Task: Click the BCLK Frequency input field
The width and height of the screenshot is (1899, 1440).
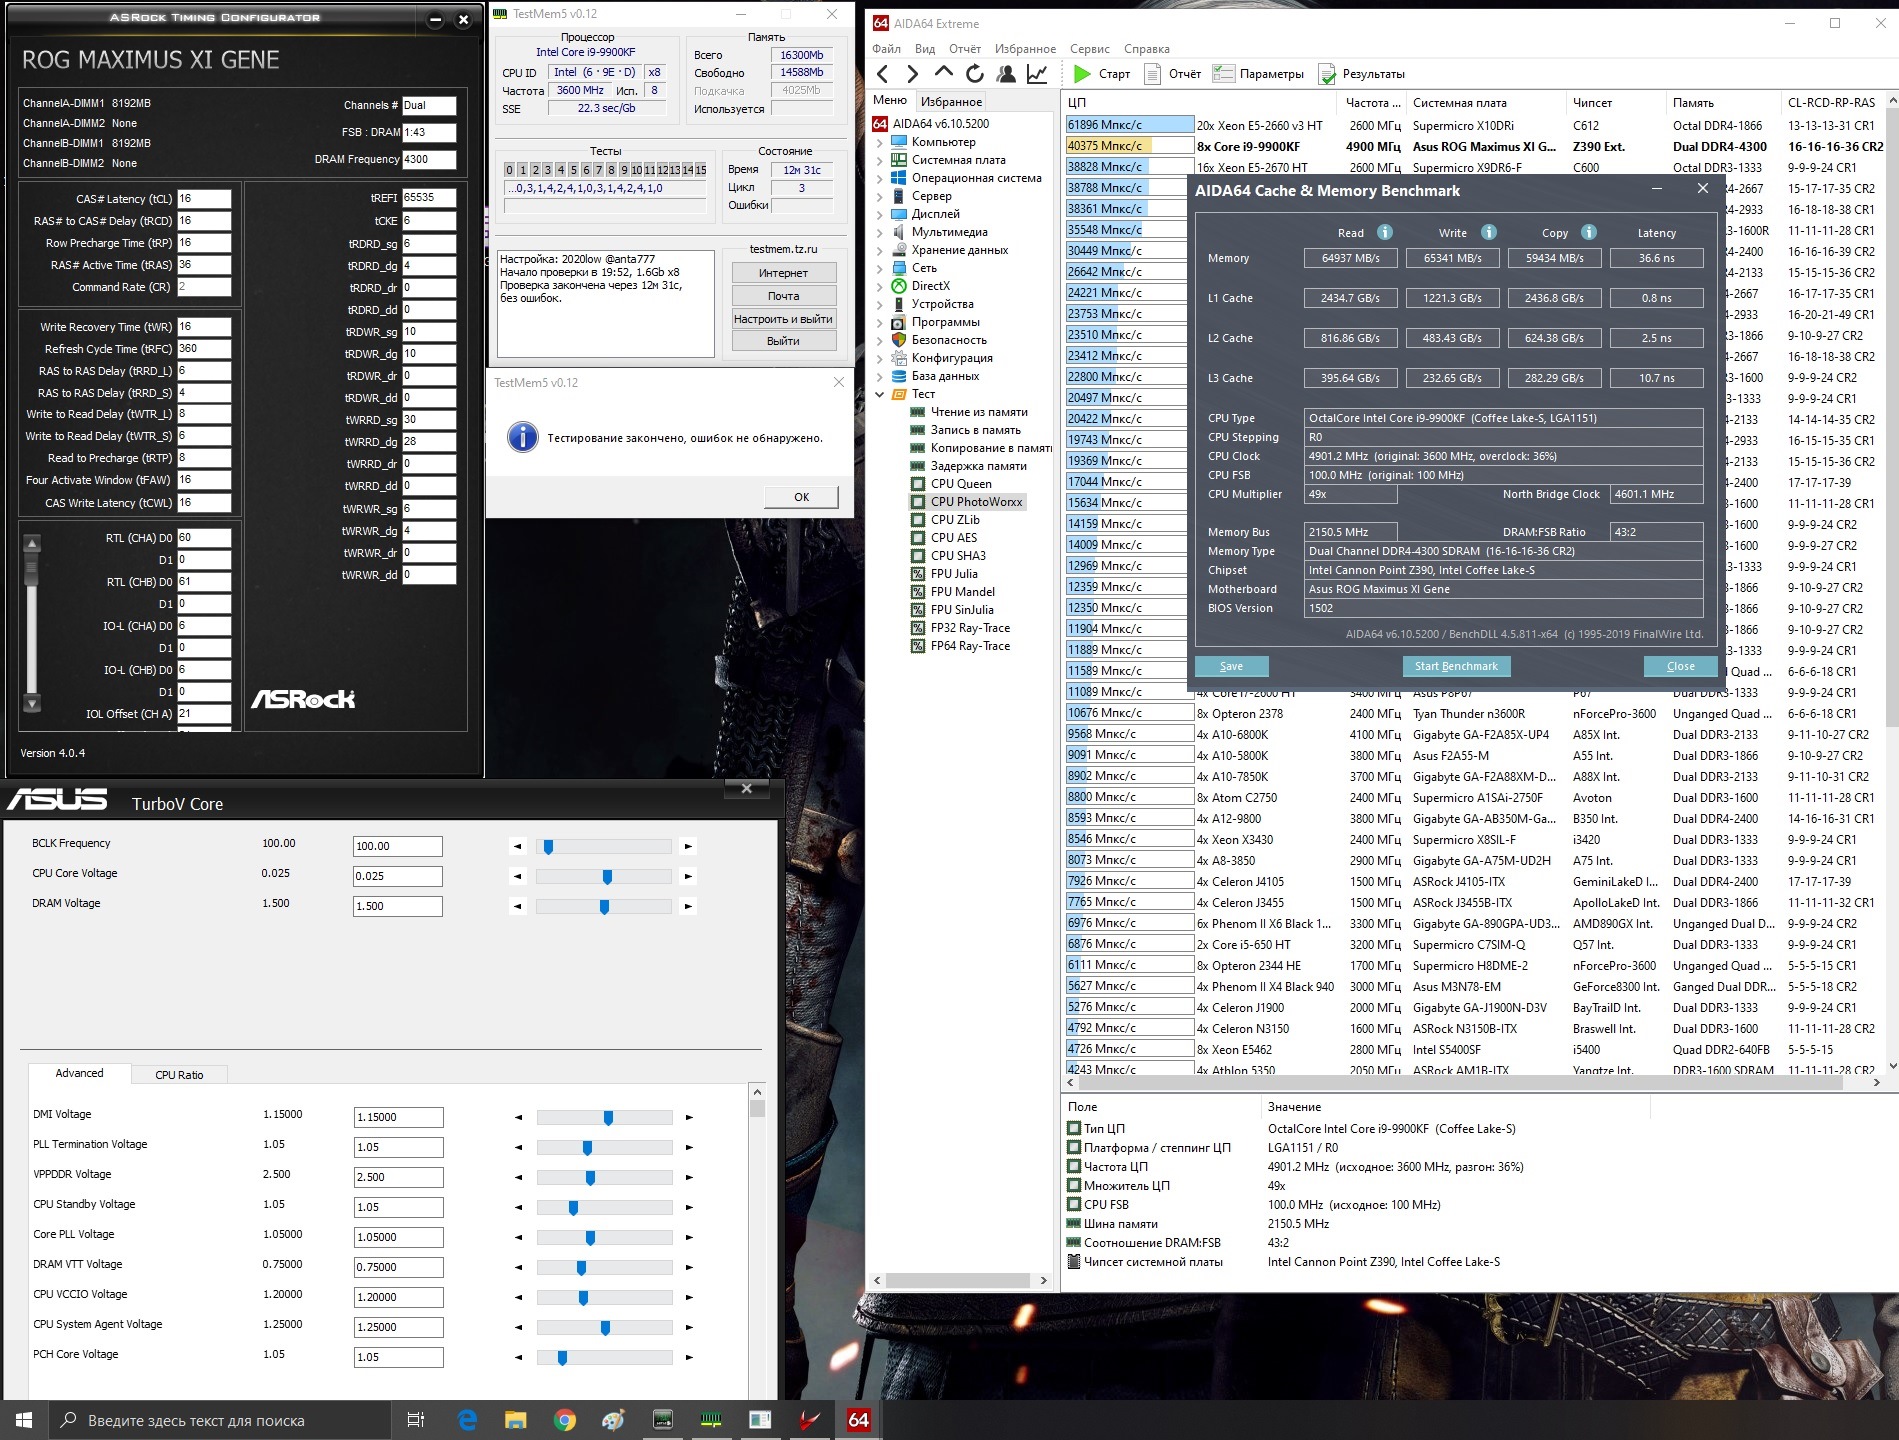Action: coord(397,846)
